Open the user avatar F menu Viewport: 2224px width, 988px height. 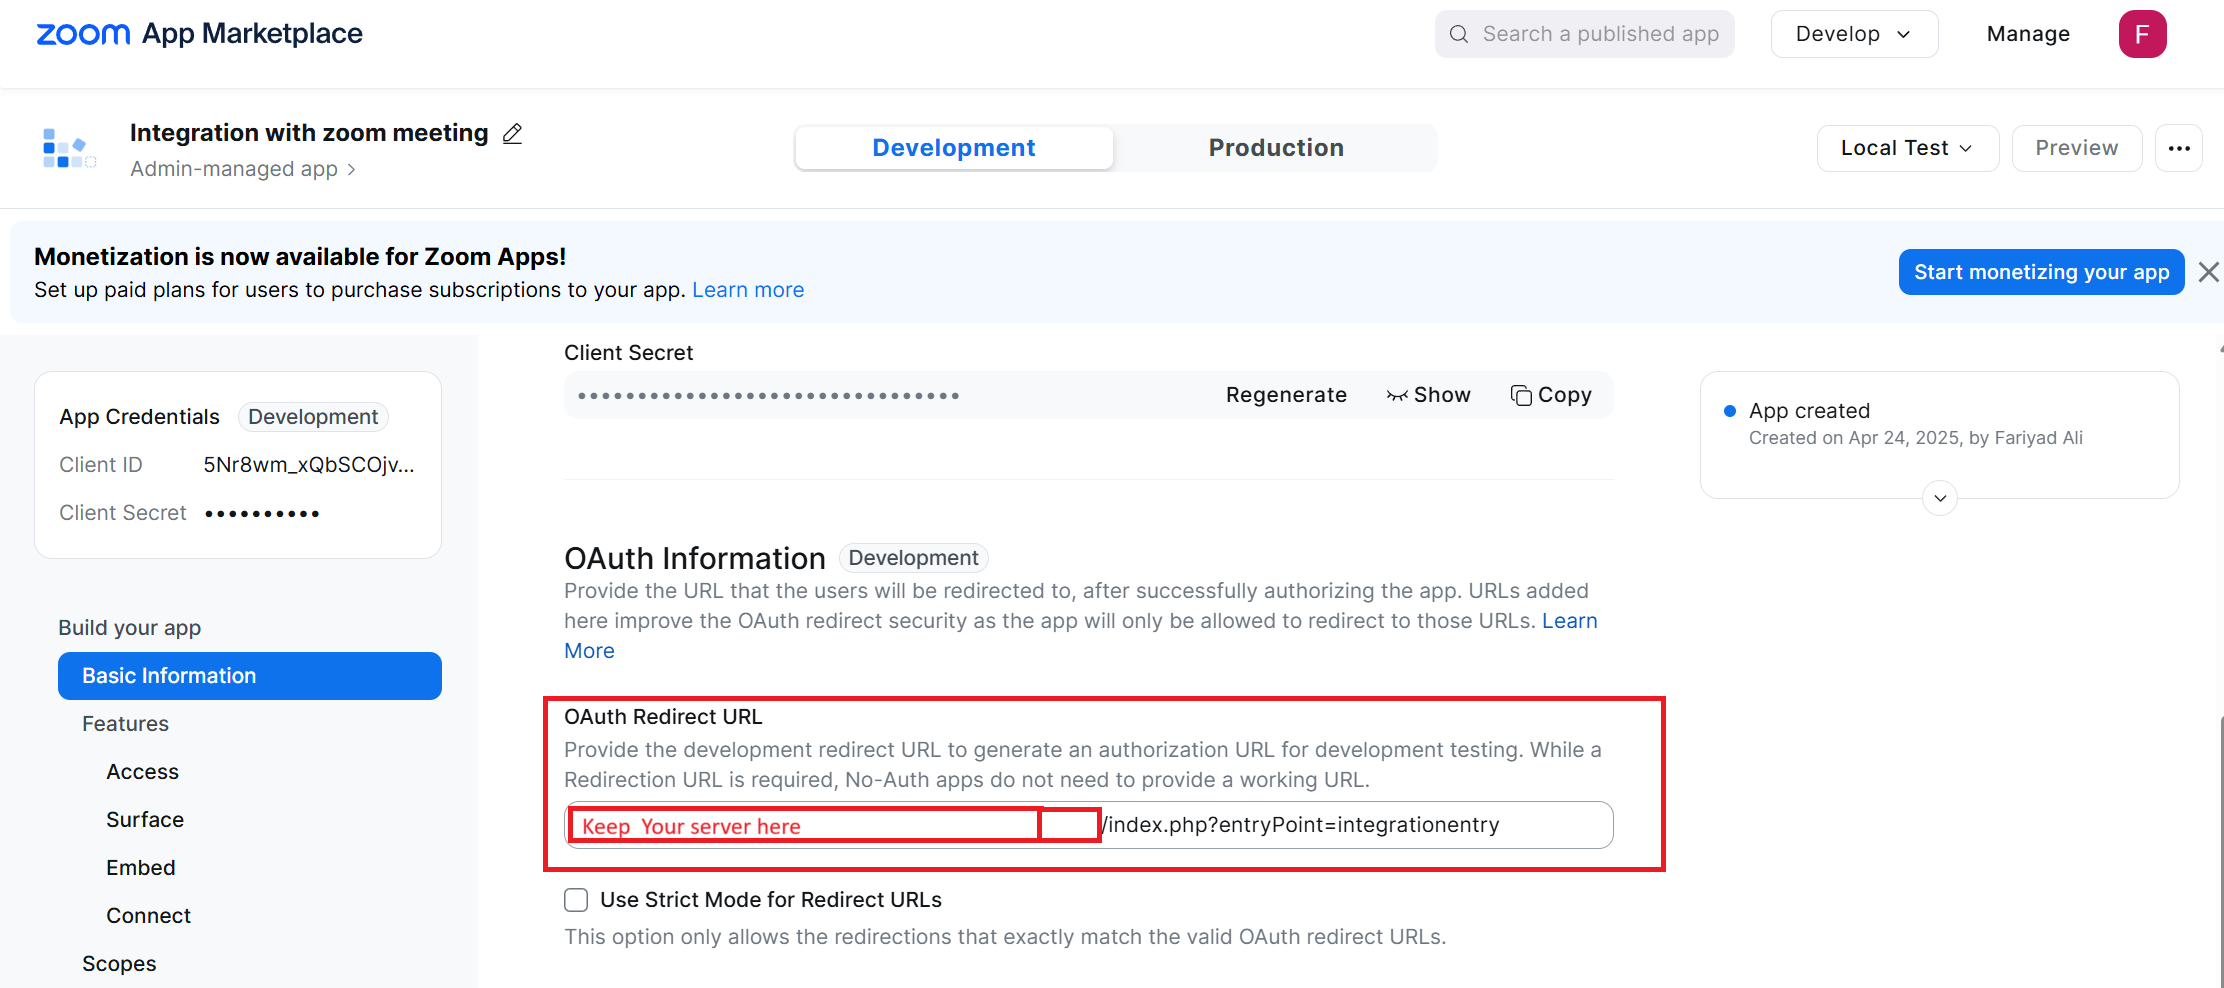pos(2142,34)
